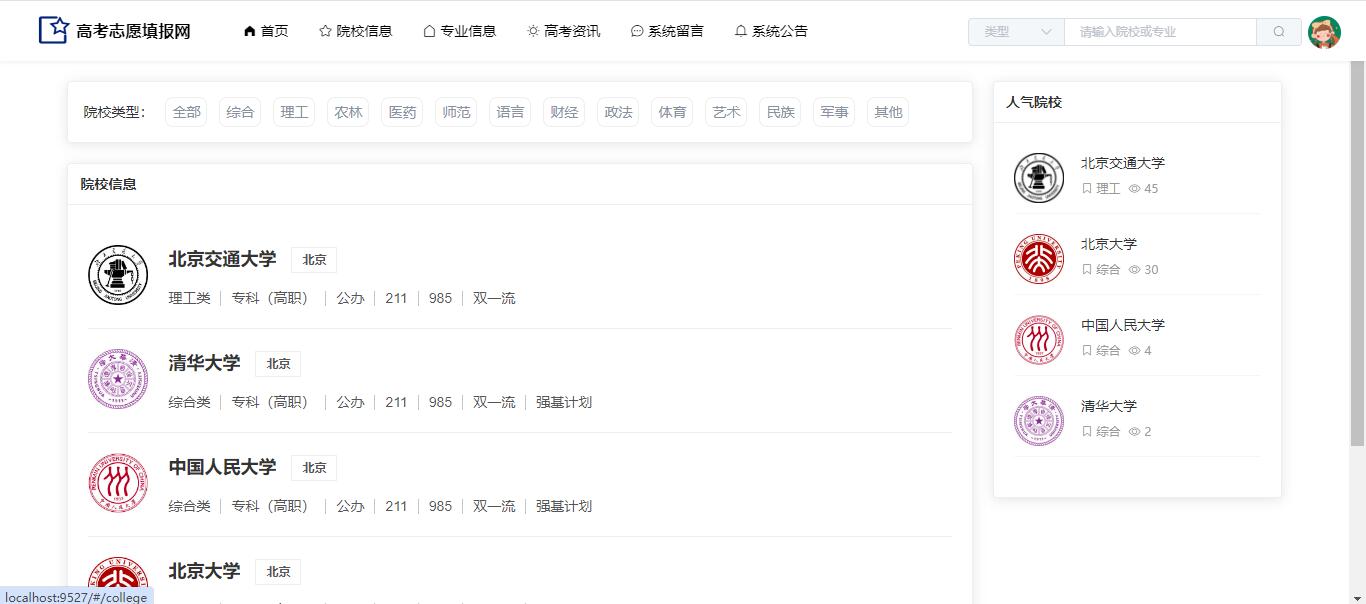The image size is (1366, 604).
Task: Open the user avatar in header
Action: tap(1324, 32)
